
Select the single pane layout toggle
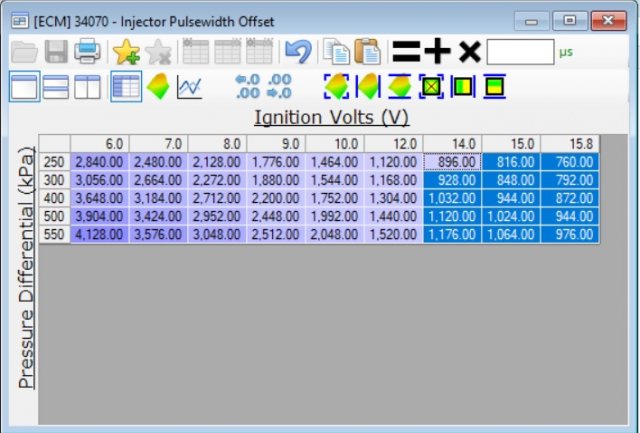(x=24, y=87)
